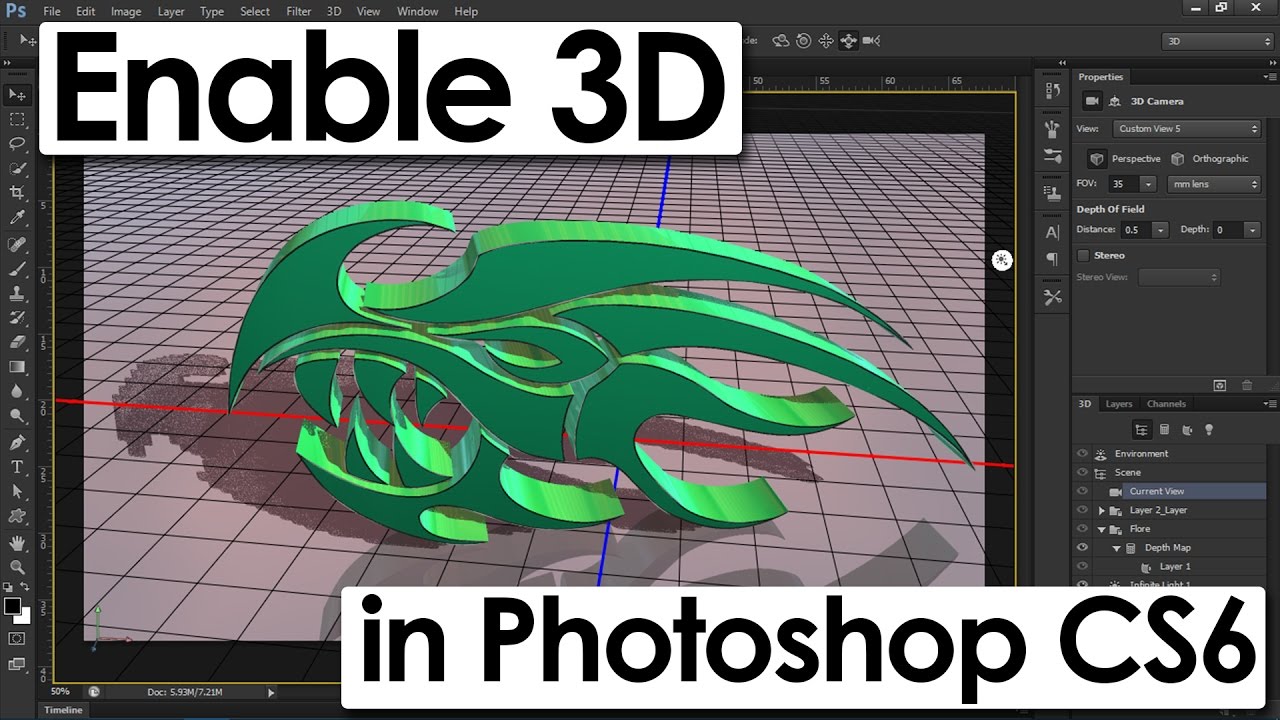Image resolution: width=1280 pixels, height=720 pixels.
Task: Select the Move tool in the toolbox
Action: click(x=17, y=95)
